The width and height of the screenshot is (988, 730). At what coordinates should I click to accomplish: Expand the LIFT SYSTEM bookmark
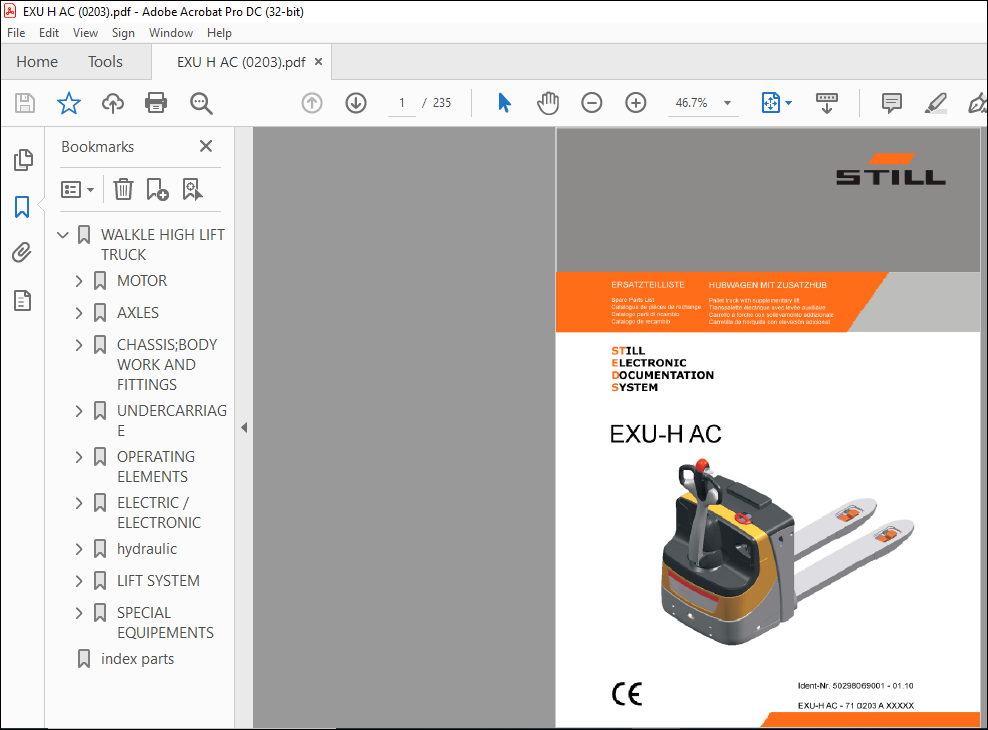tap(79, 581)
